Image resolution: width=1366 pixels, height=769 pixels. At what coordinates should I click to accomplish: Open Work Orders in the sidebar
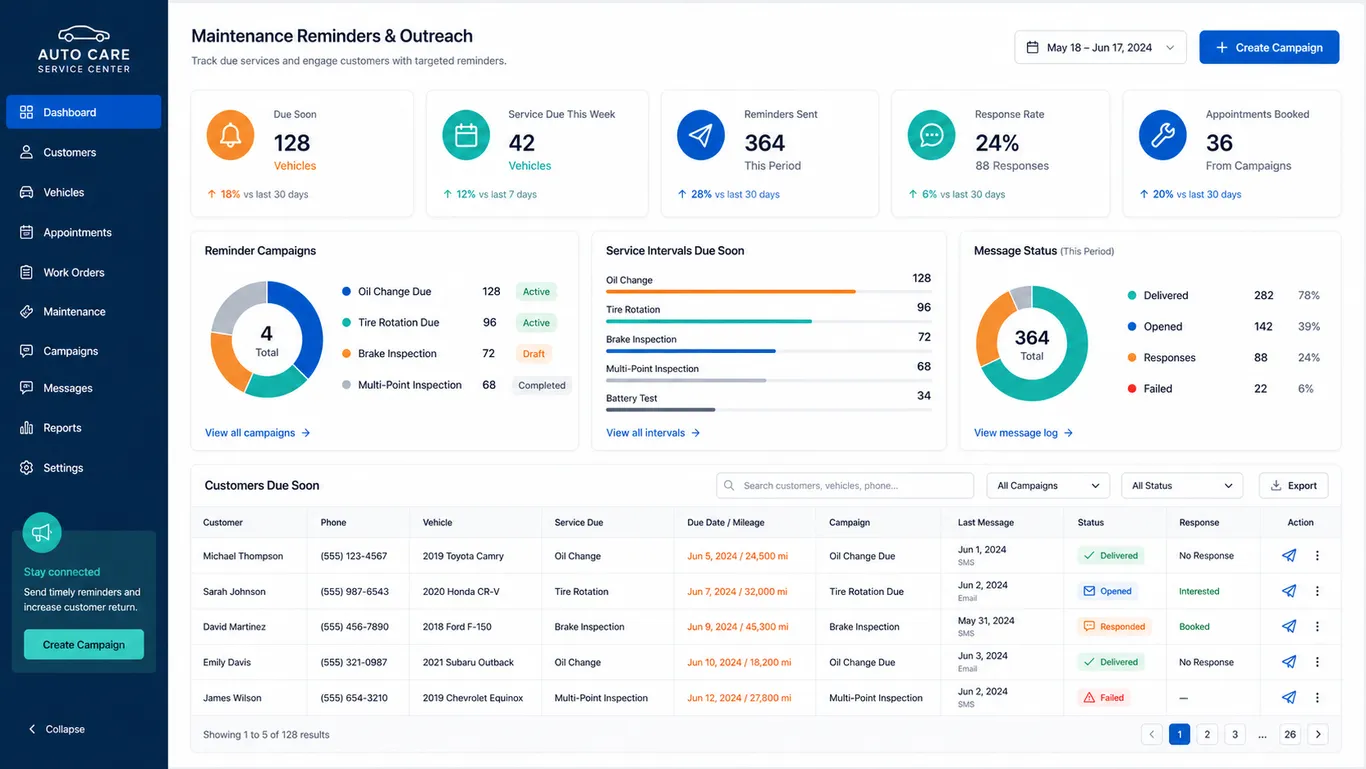(x=84, y=272)
